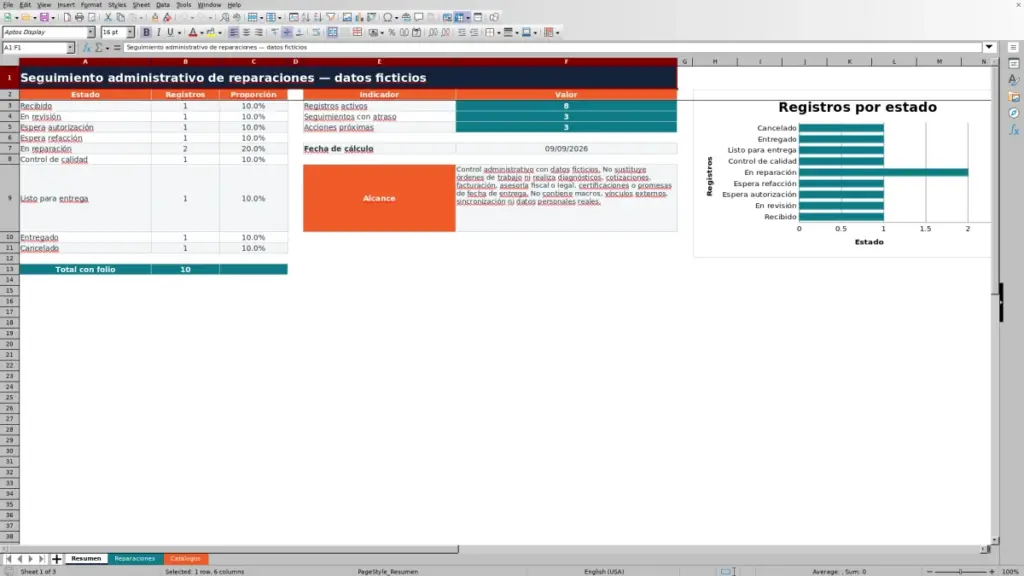1024x576 pixels.
Task: Click the Export as PDF icon
Action: (67, 18)
